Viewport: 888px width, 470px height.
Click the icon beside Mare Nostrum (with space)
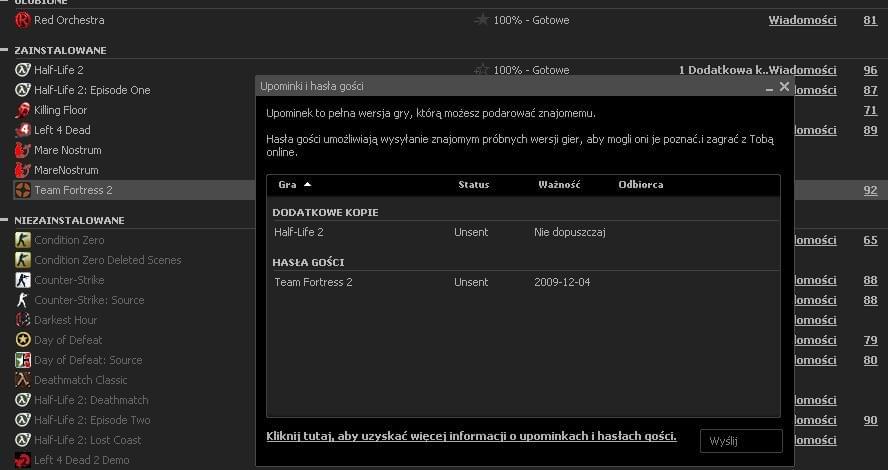(x=23, y=150)
